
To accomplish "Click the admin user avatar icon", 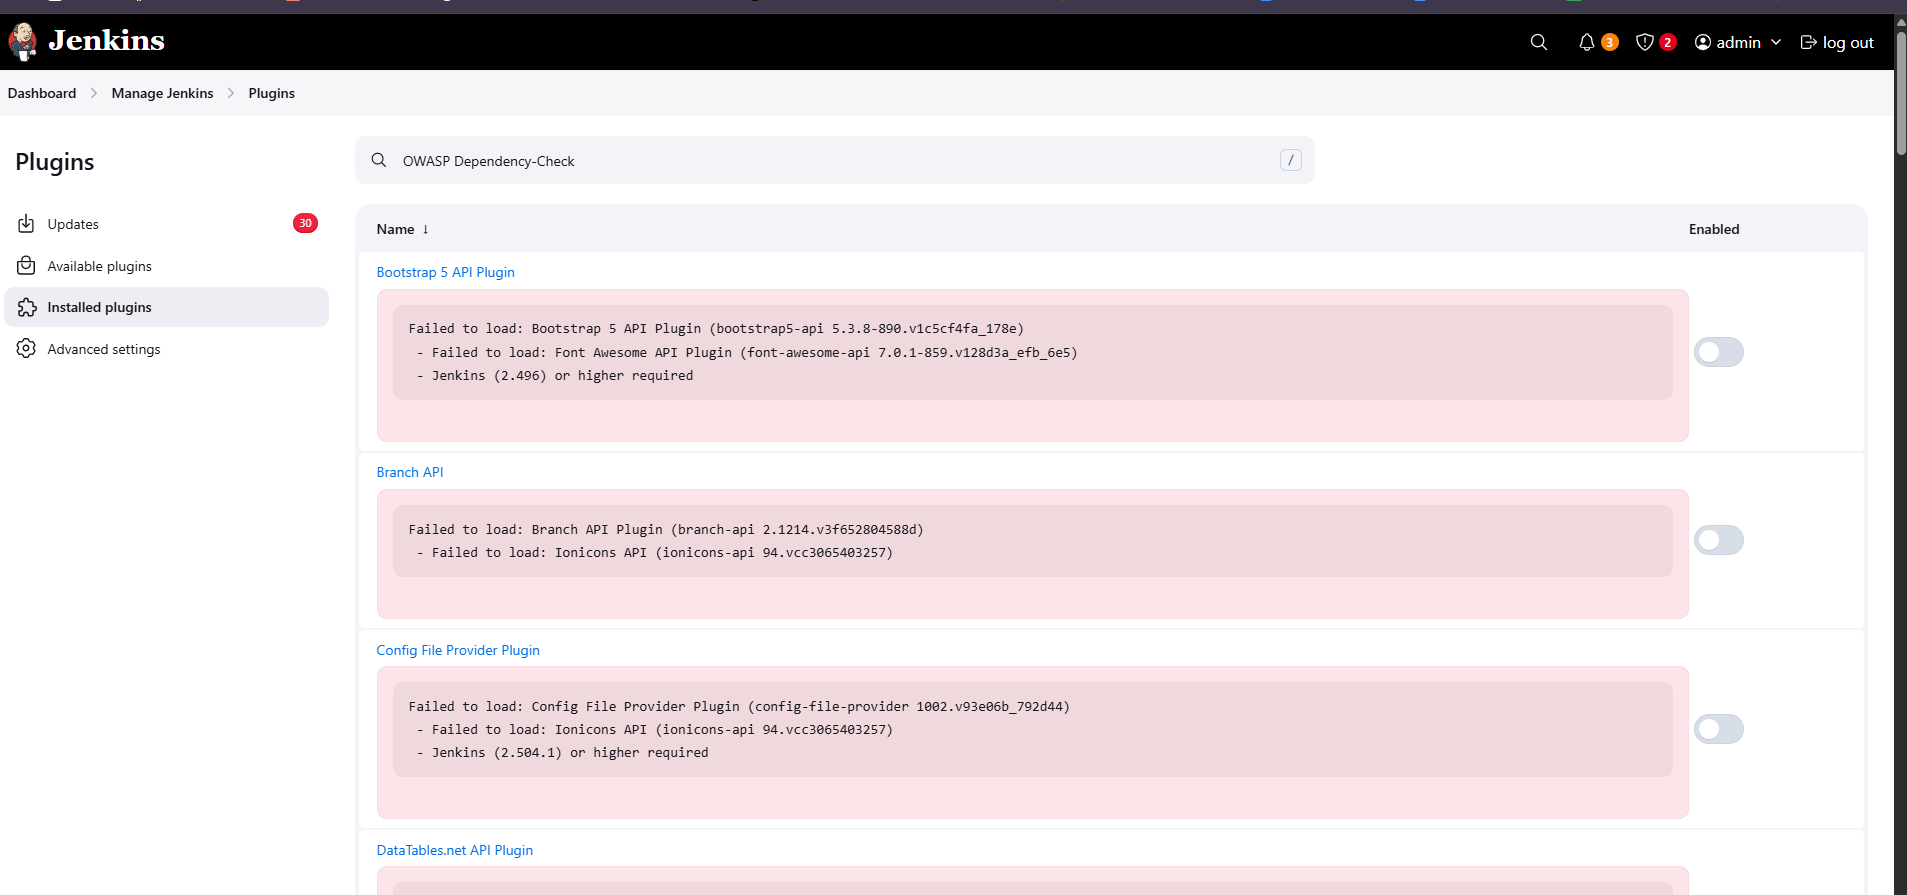I will 1703,42.
